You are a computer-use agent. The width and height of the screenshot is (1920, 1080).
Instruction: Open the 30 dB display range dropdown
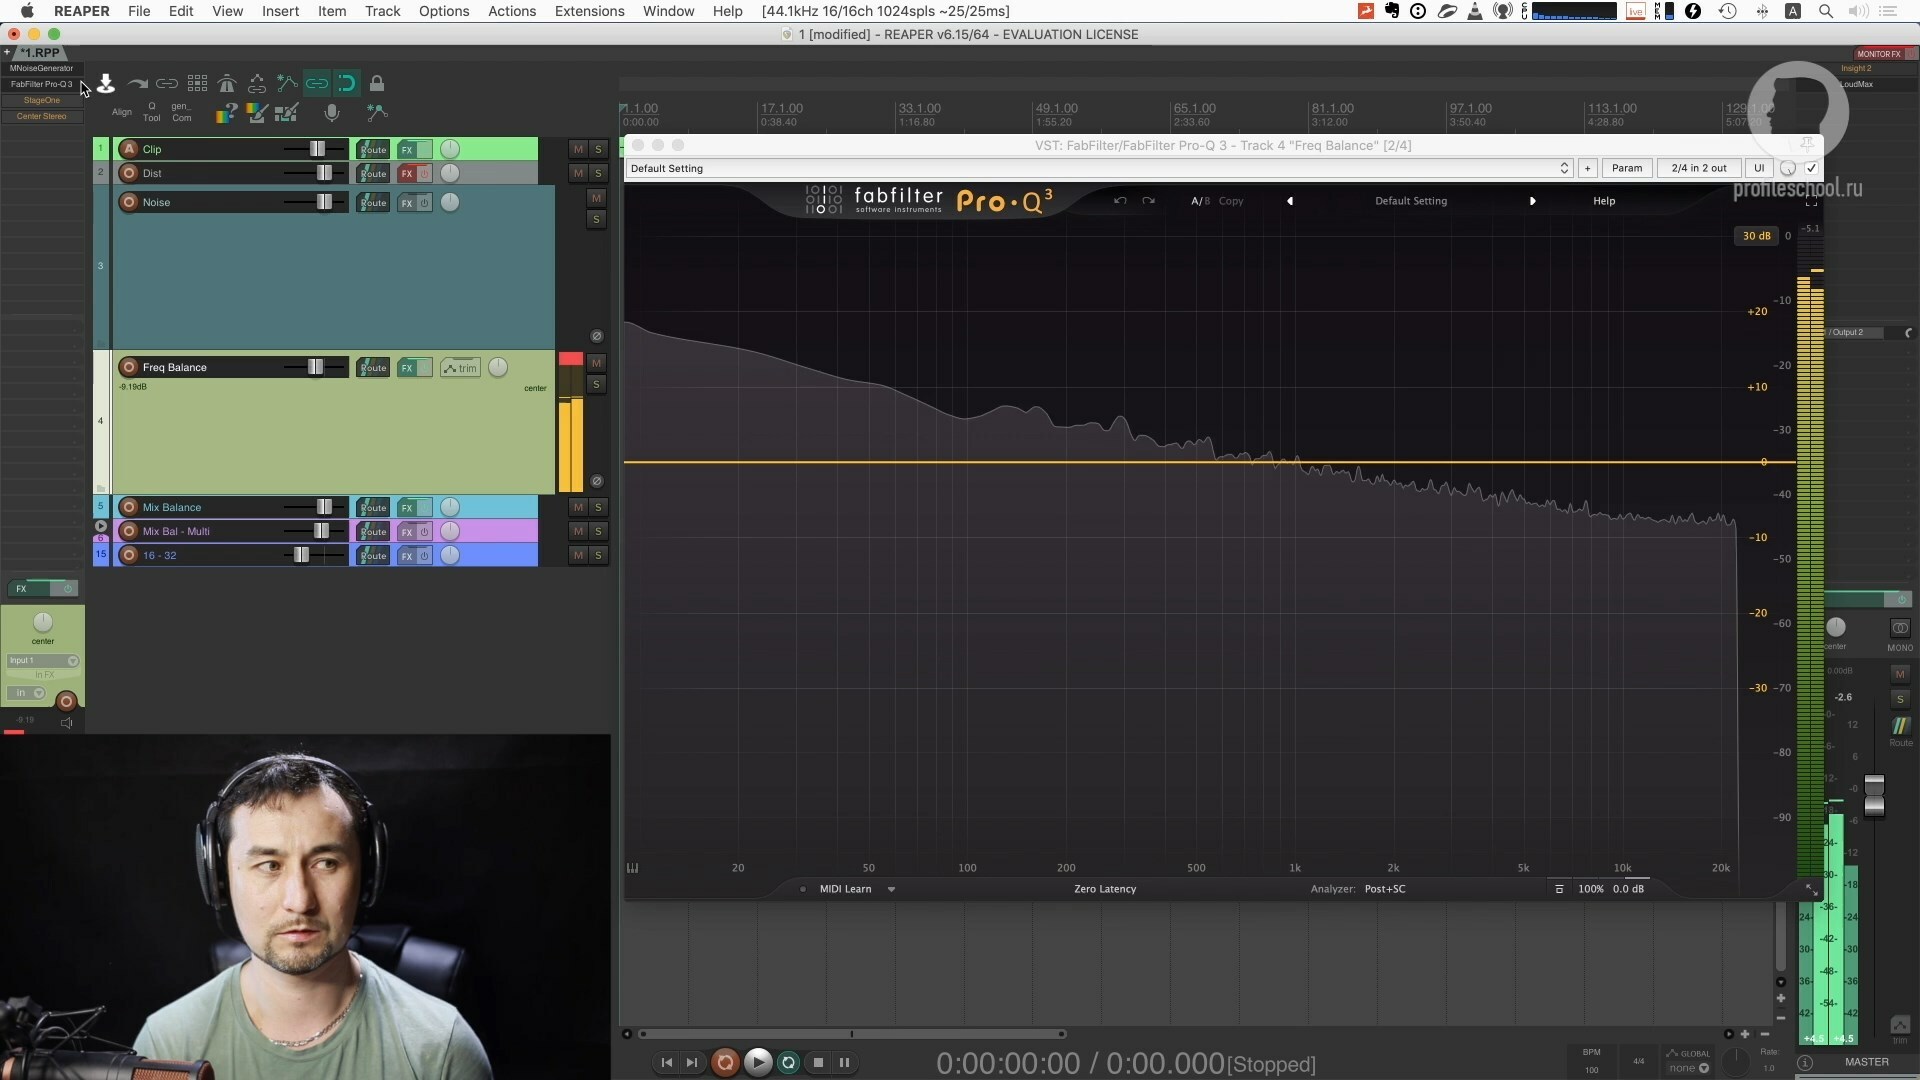1756,236
